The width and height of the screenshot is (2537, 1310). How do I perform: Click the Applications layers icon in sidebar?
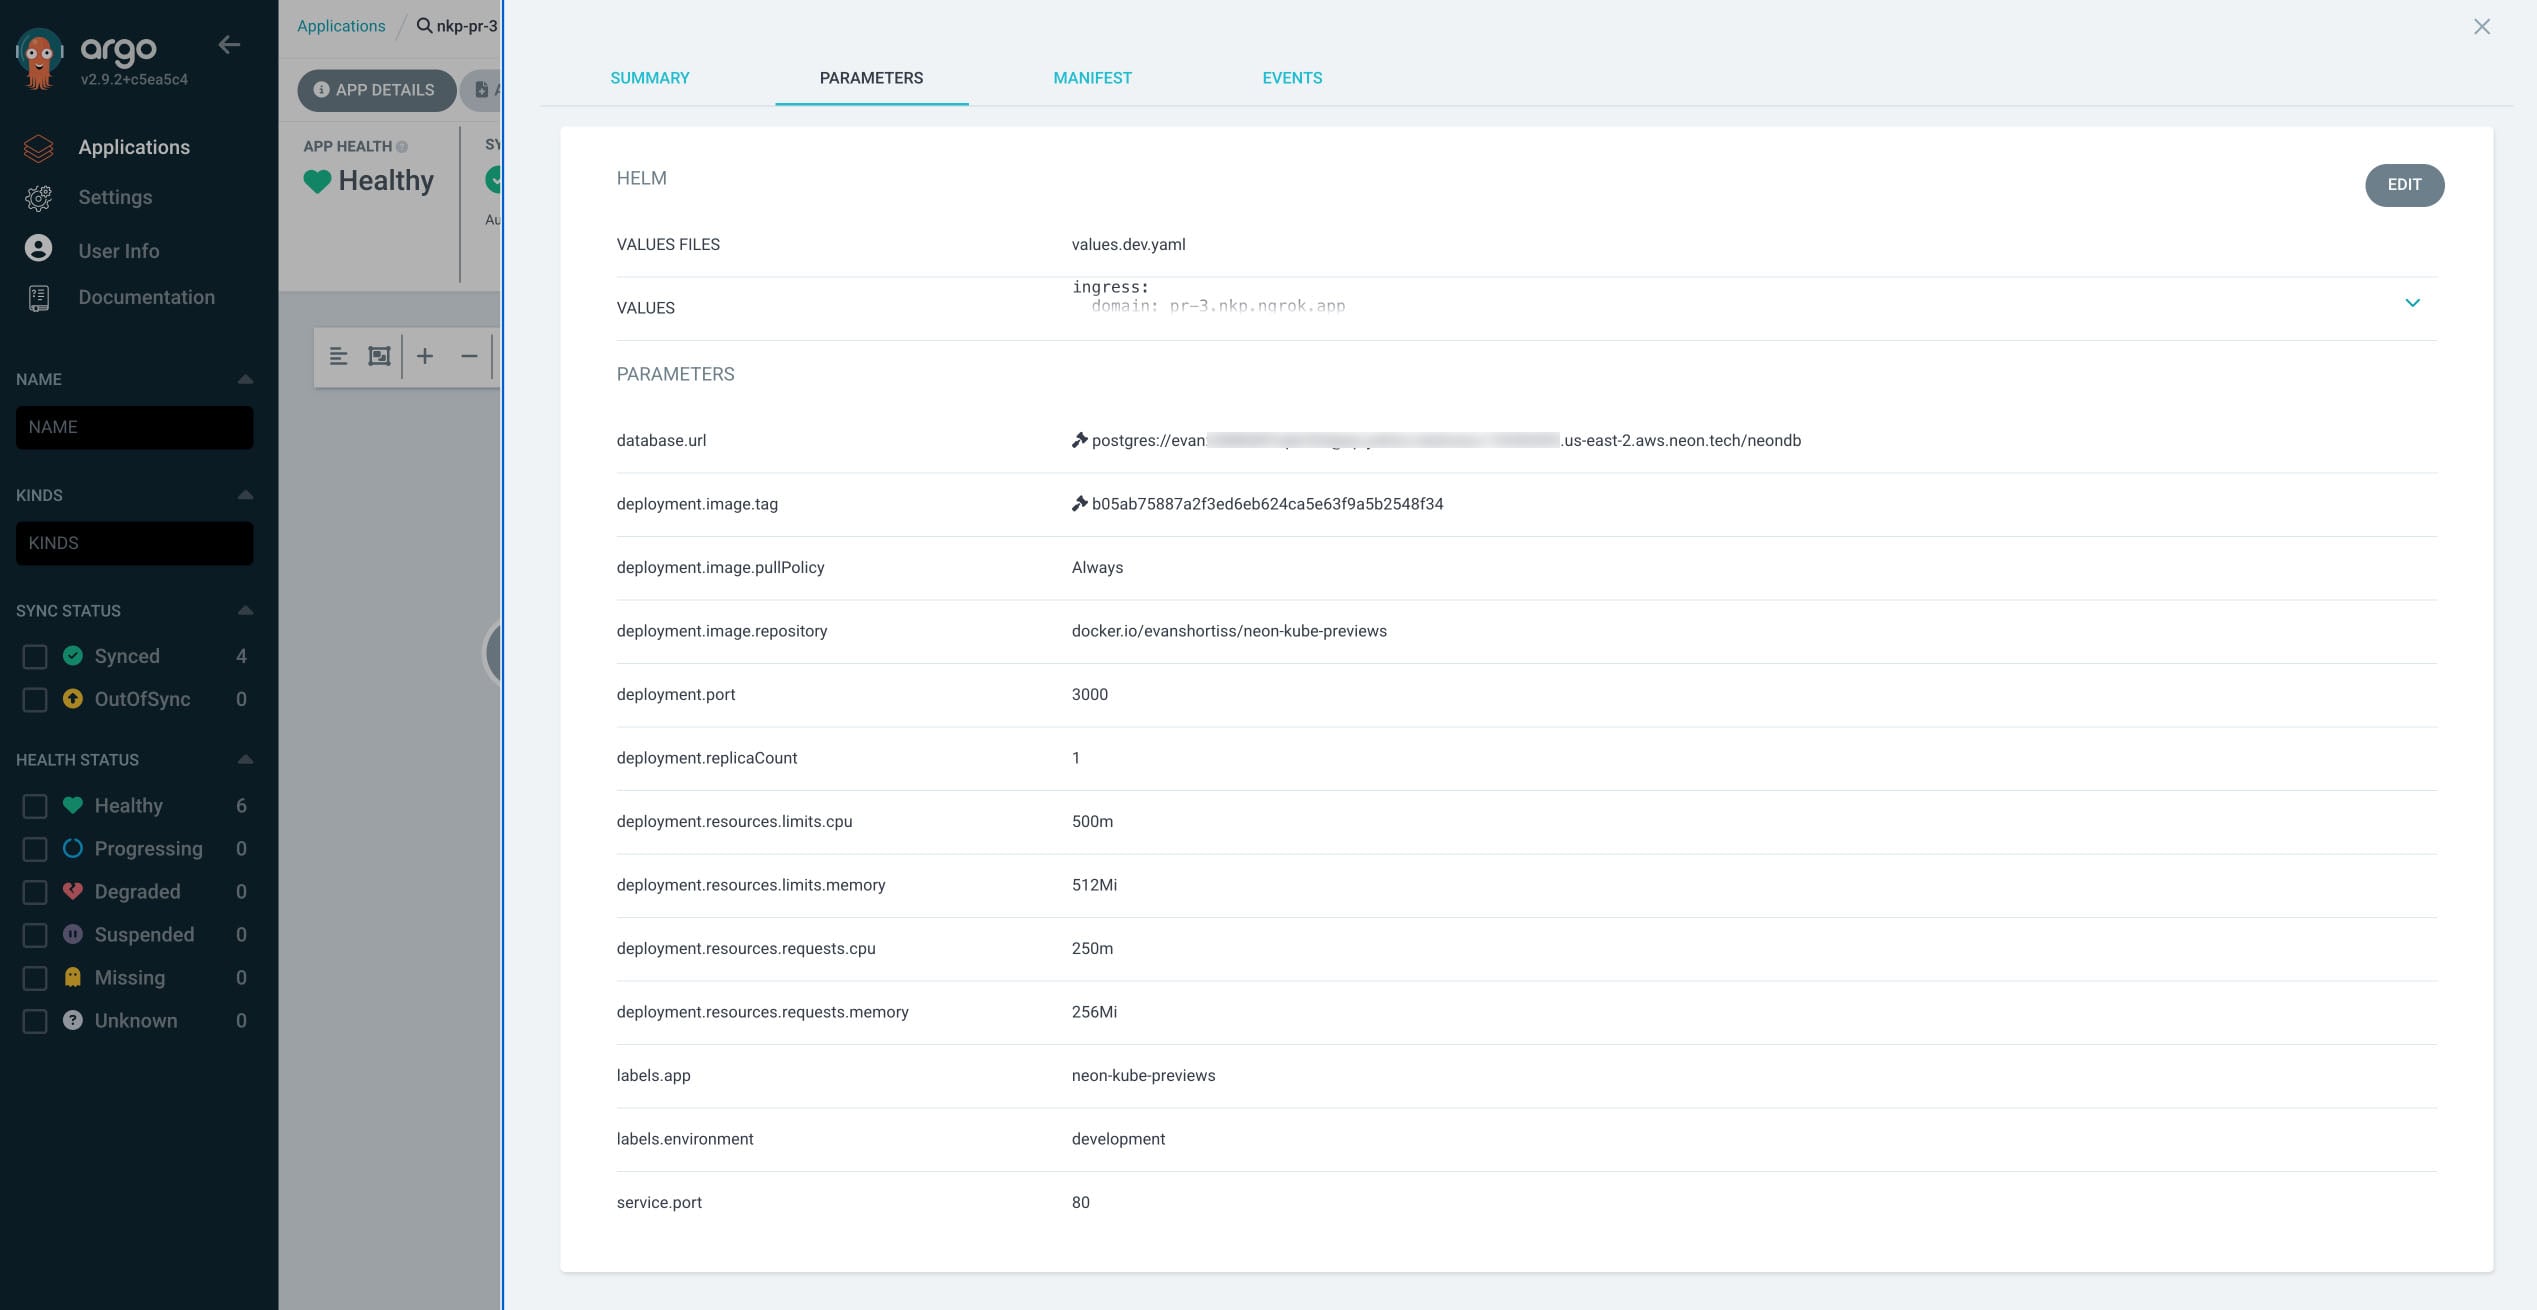pos(38,148)
